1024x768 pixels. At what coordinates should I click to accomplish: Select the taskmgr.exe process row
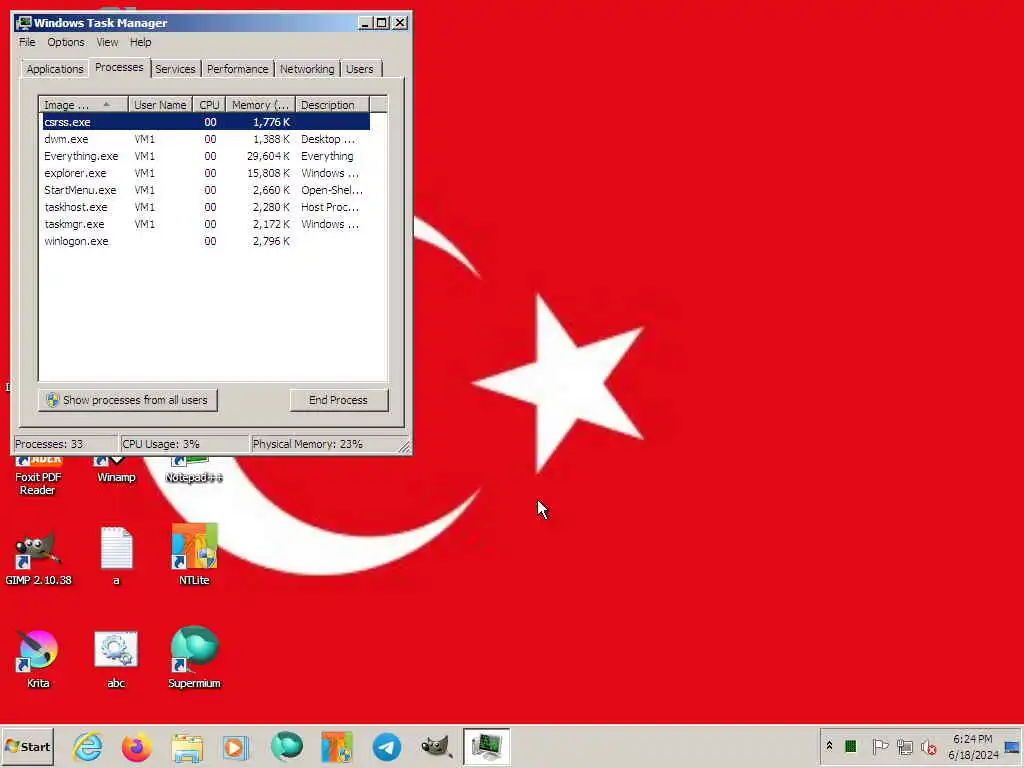click(206, 224)
